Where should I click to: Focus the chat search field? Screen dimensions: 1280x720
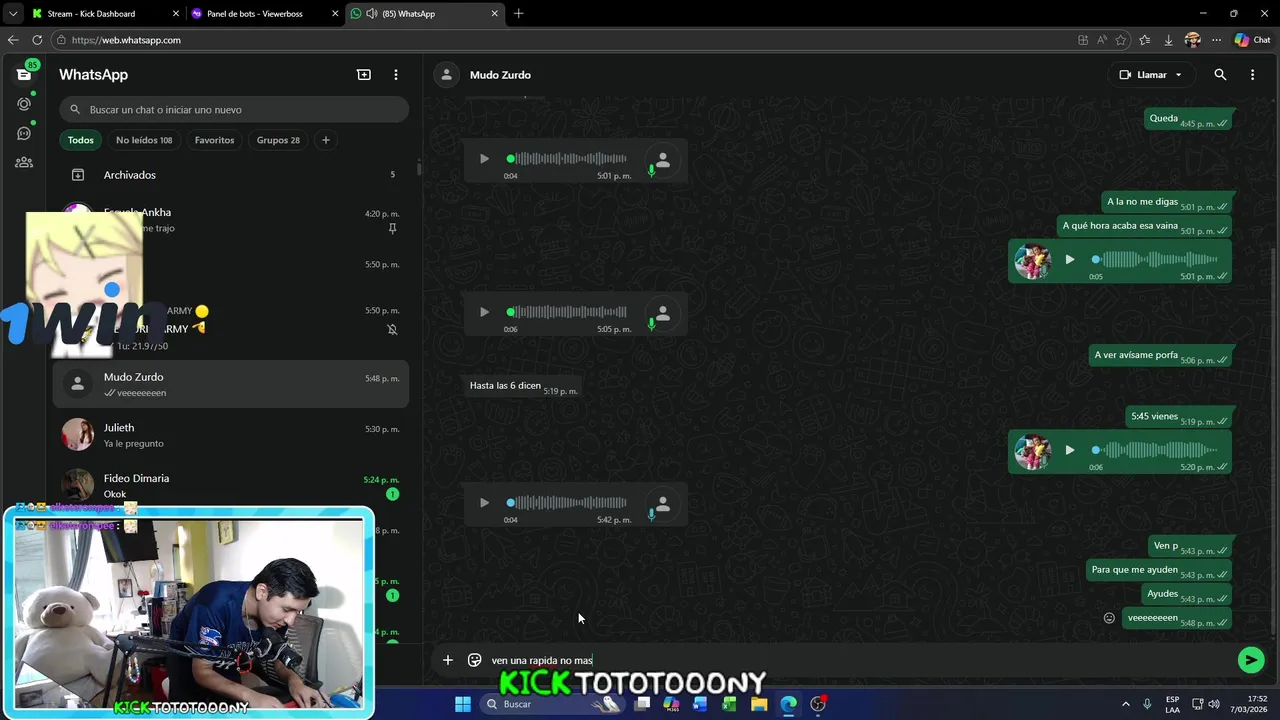(x=234, y=110)
